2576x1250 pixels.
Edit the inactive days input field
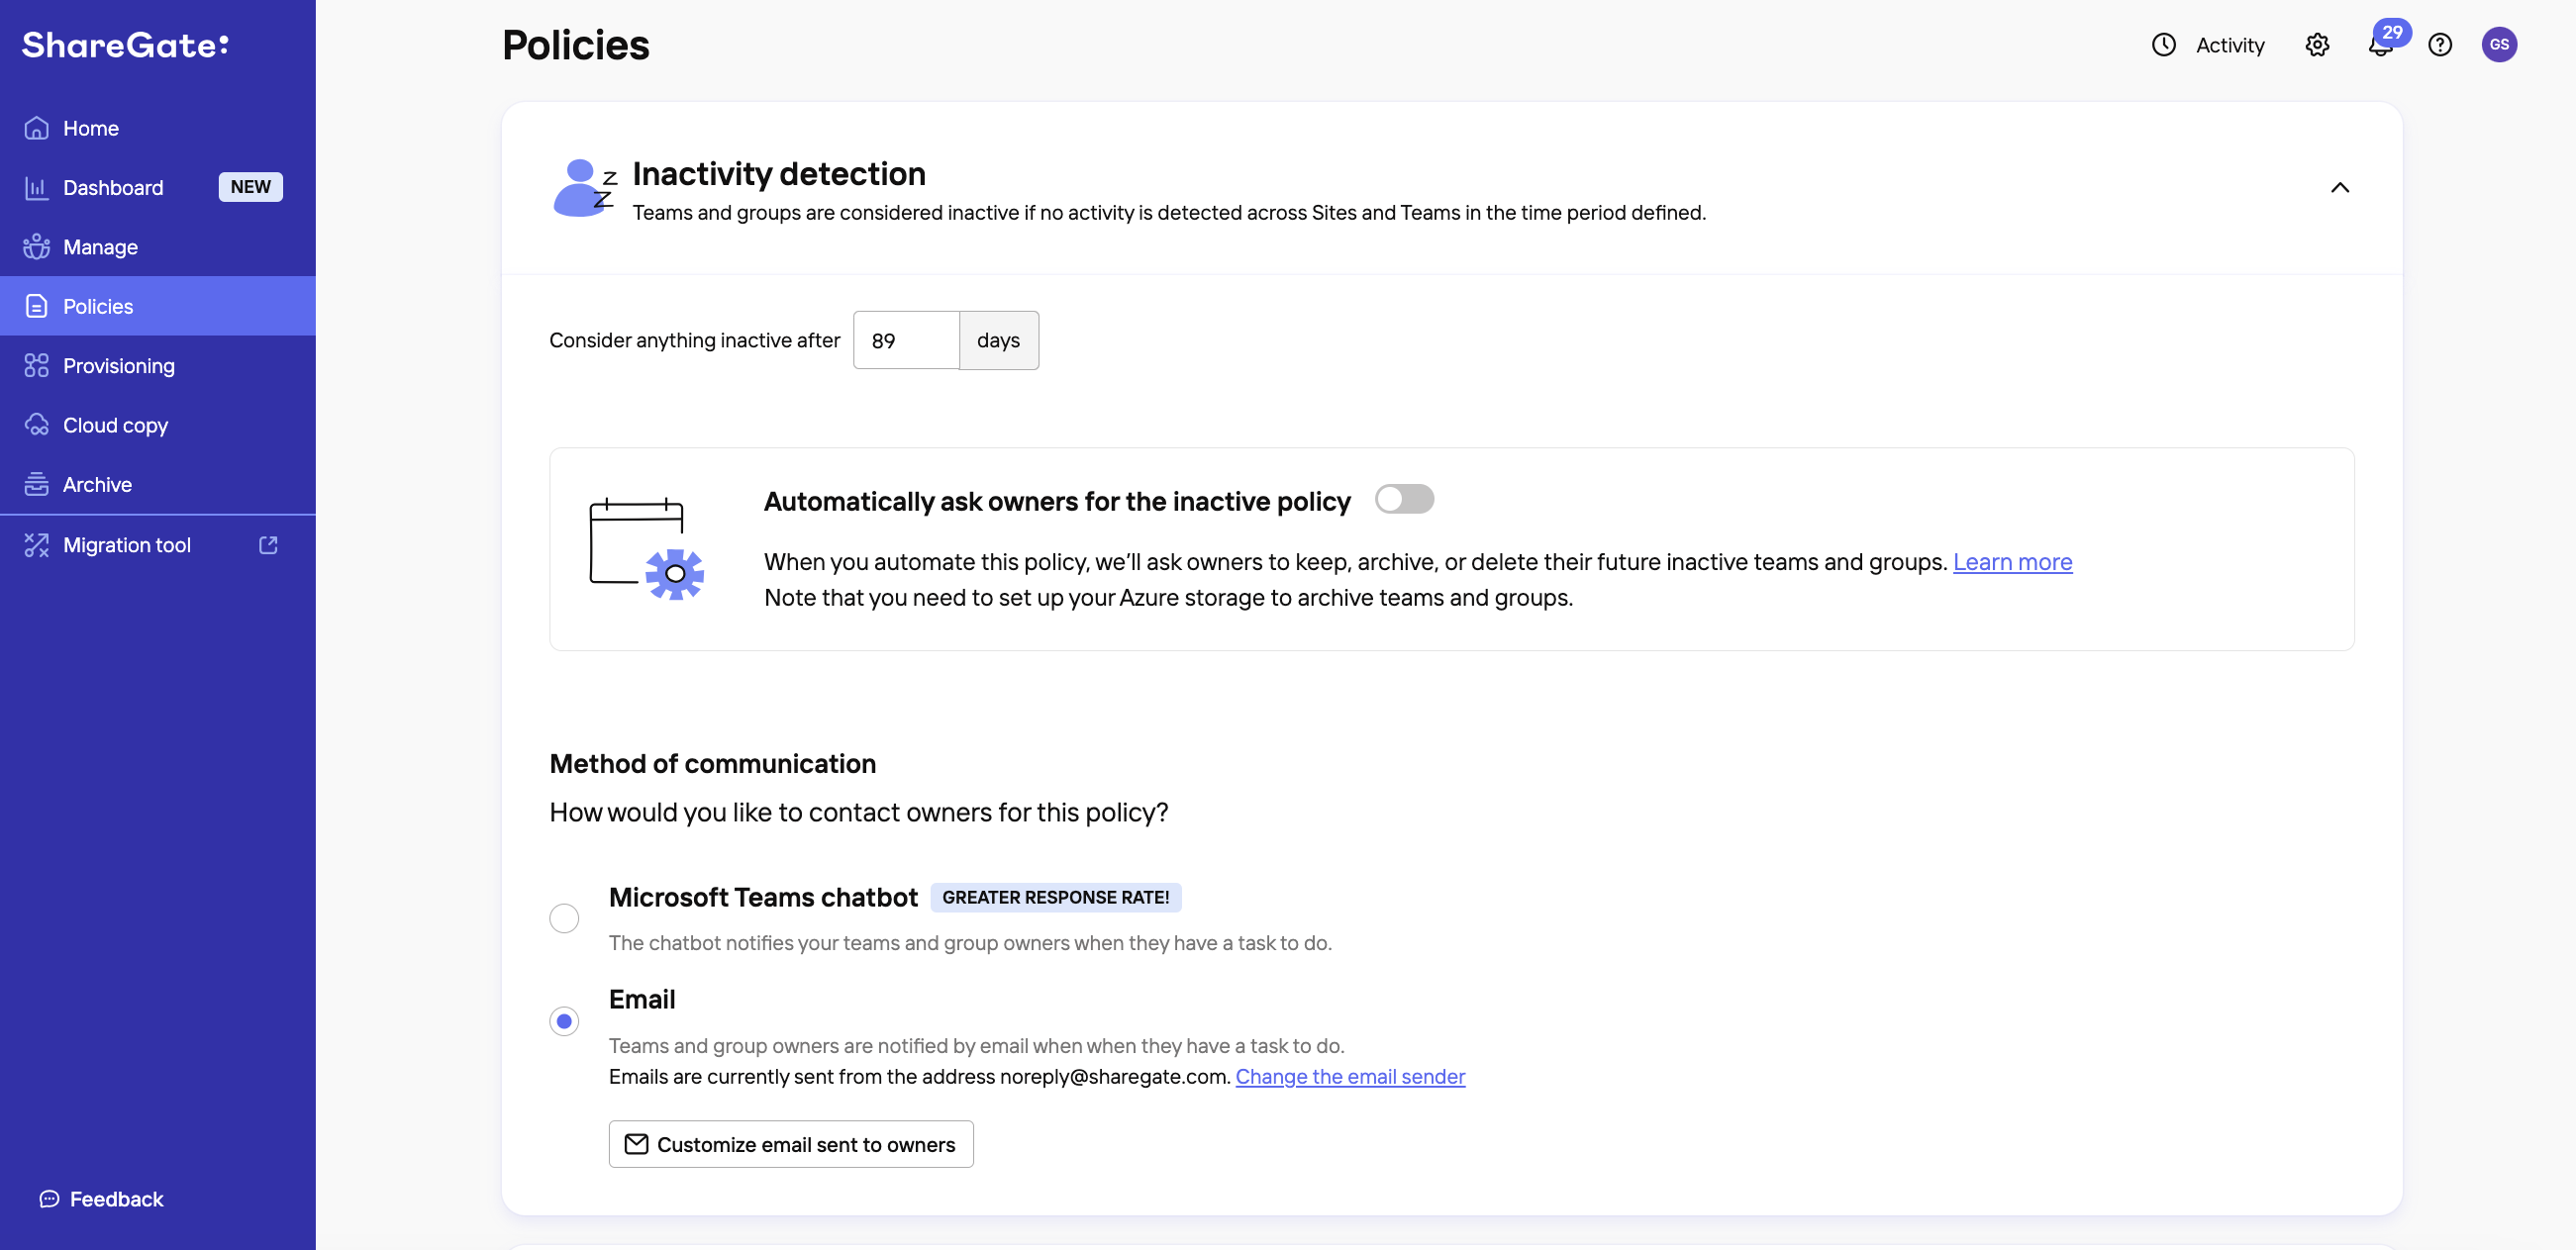coord(905,340)
